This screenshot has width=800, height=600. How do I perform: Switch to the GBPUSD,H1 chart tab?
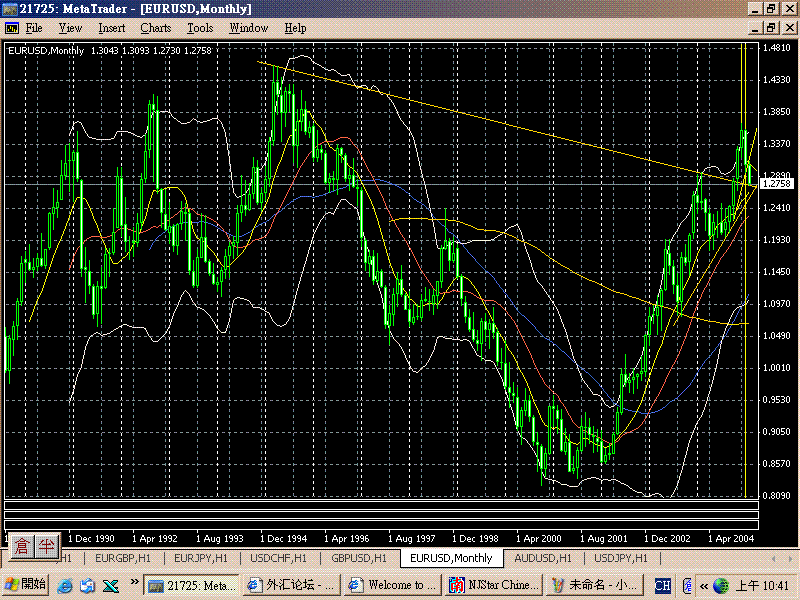tap(358, 559)
